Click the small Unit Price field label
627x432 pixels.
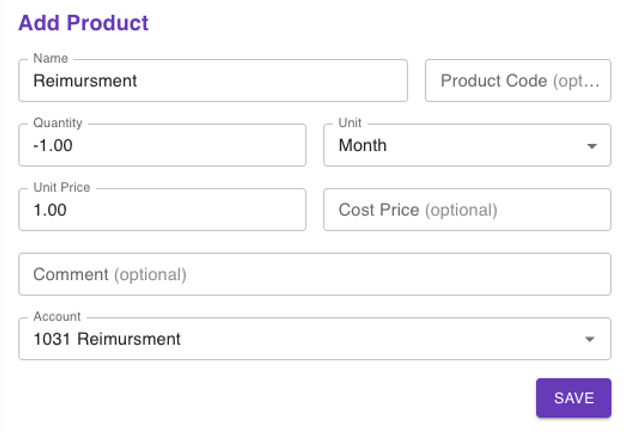tap(62, 188)
